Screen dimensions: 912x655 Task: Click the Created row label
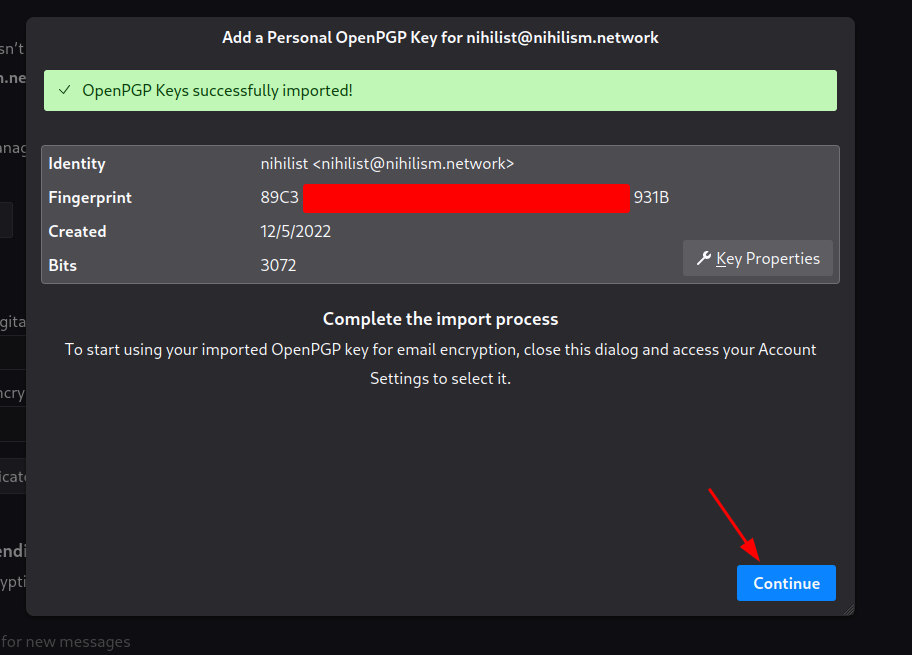coord(77,232)
